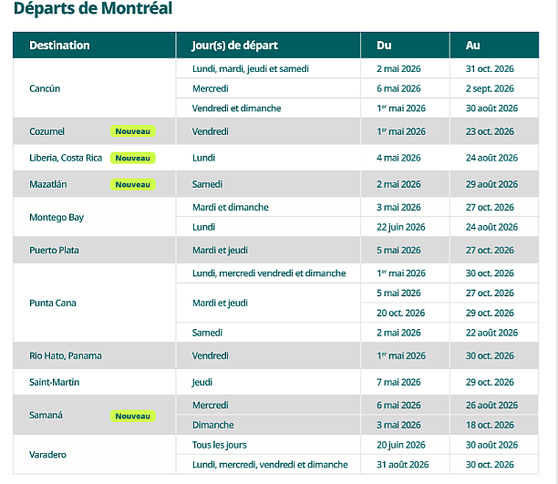Click the '20 juin 2026' start date

point(401,445)
